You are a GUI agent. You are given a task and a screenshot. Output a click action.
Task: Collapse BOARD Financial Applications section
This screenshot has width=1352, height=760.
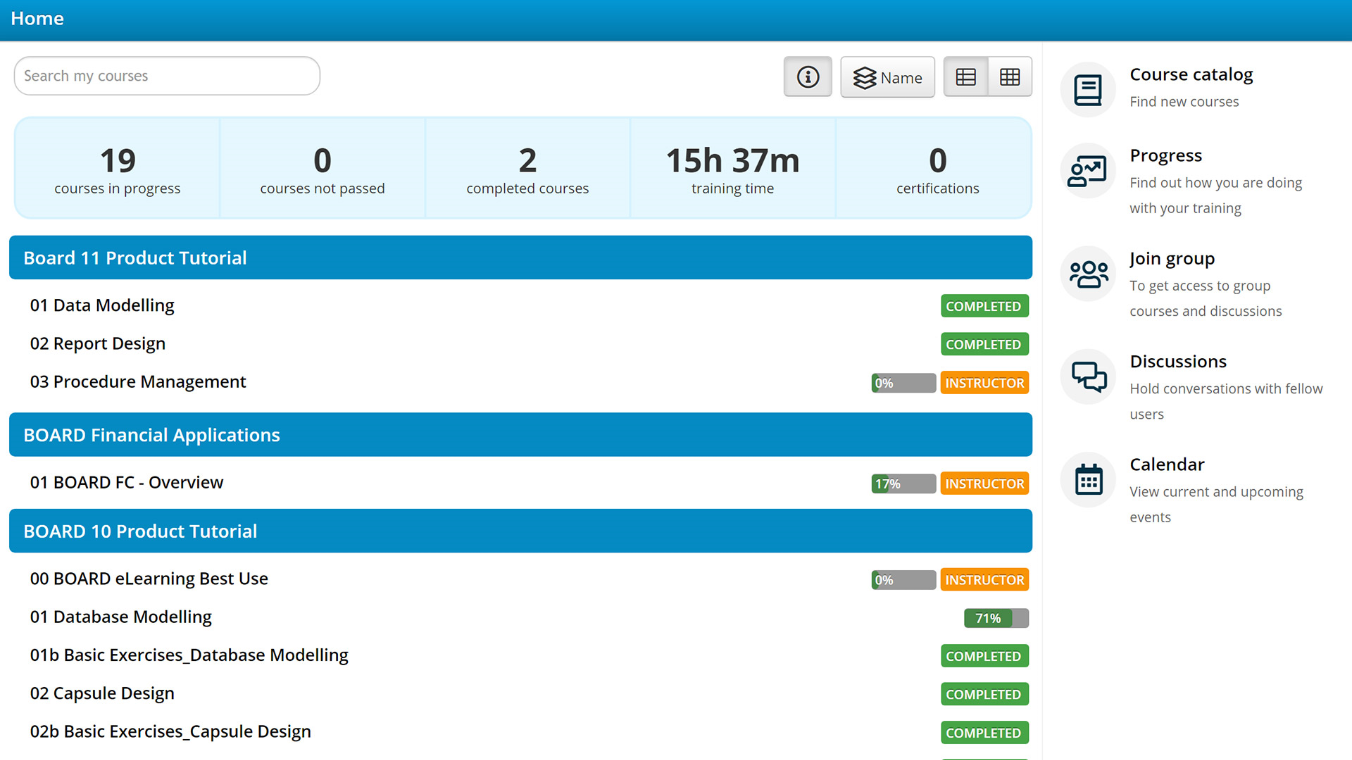coord(520,435)
